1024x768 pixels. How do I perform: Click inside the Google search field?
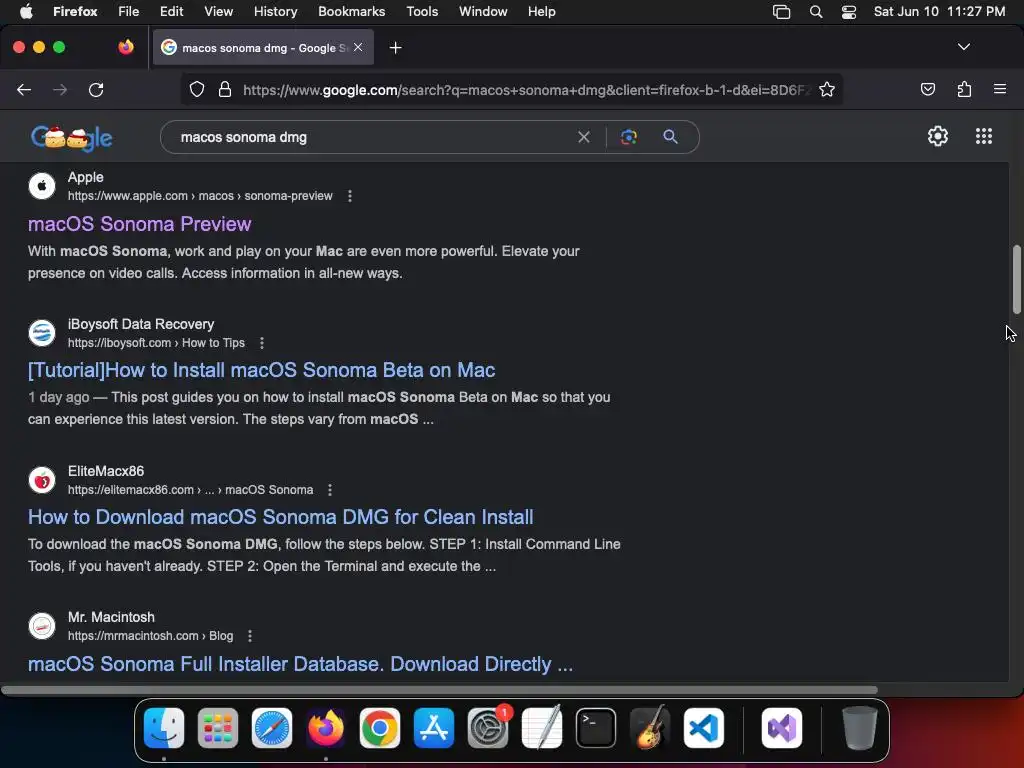[374, 137]
